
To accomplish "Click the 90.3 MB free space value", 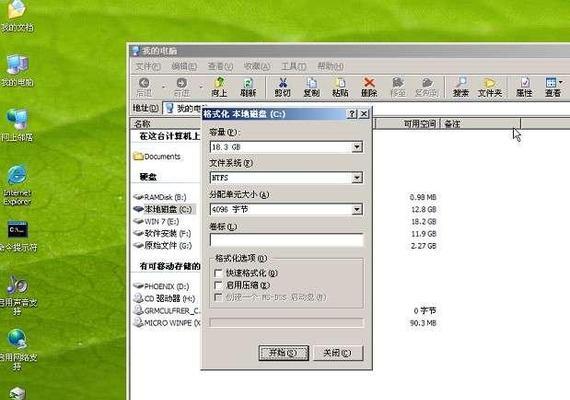I will tap(423, 323).
